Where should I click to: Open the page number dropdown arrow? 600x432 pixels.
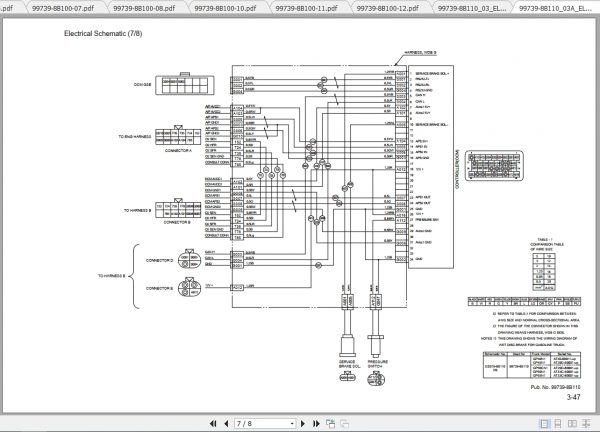pyautogui.click(x=292, y=424)
